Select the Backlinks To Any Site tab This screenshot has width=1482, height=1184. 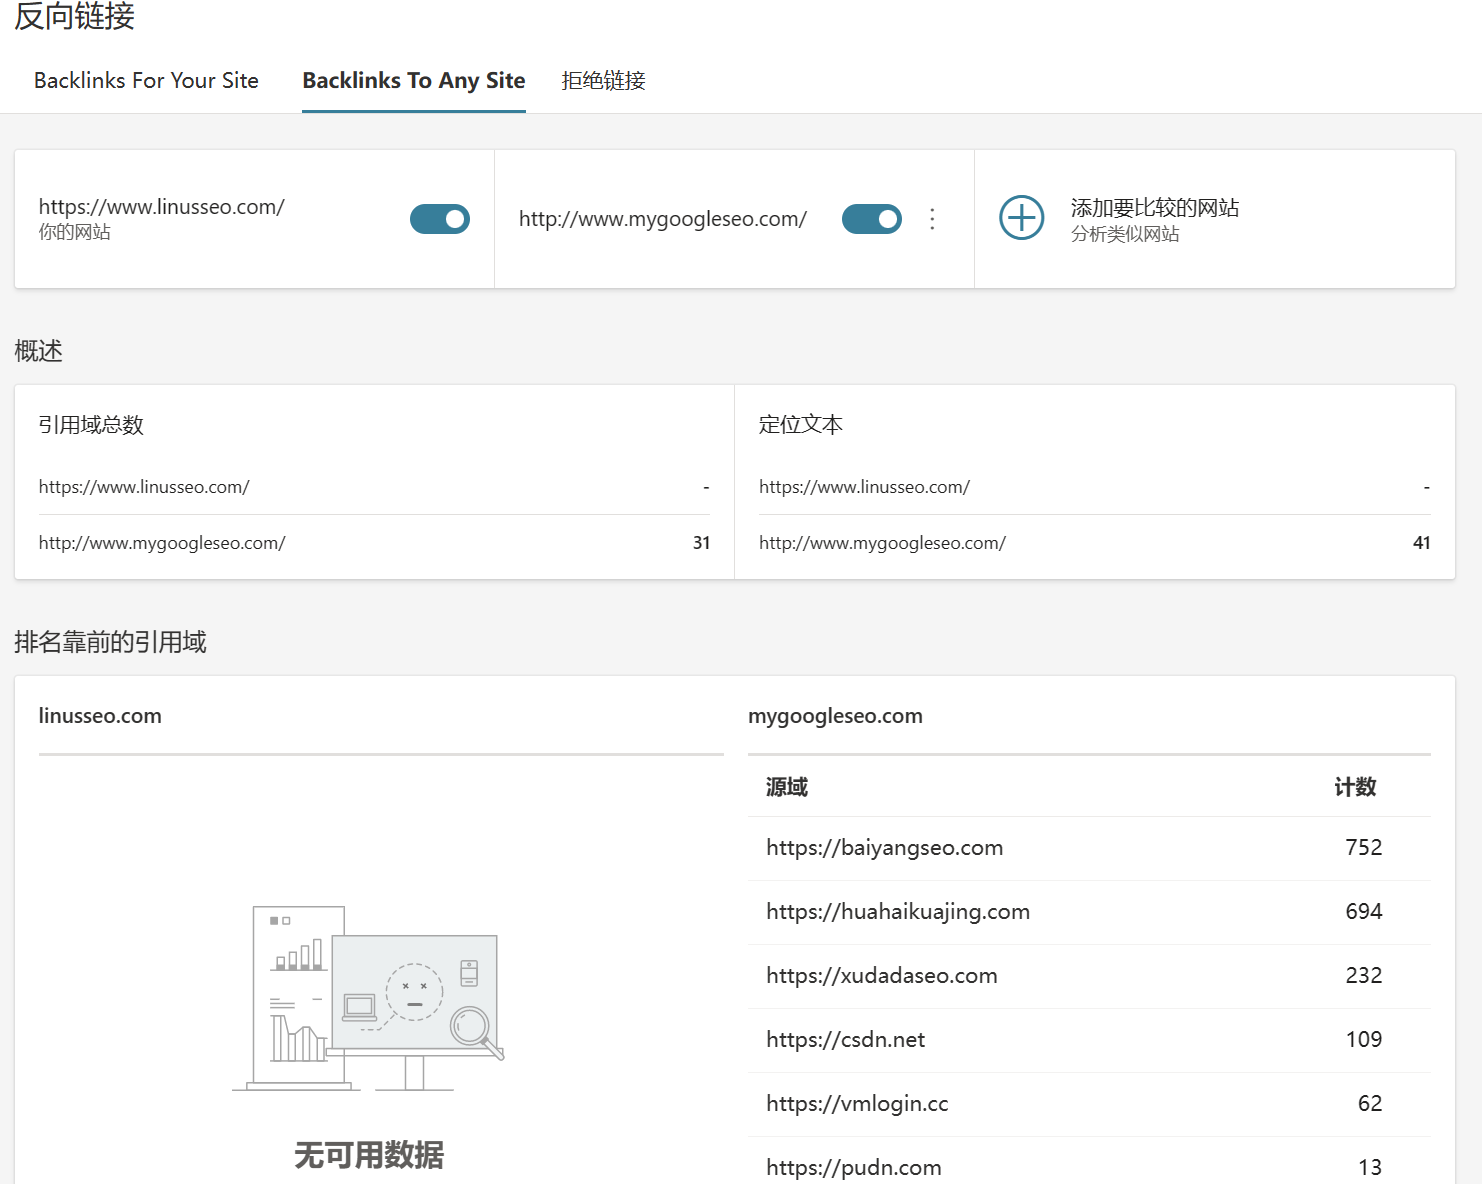[x=413, y=81]
